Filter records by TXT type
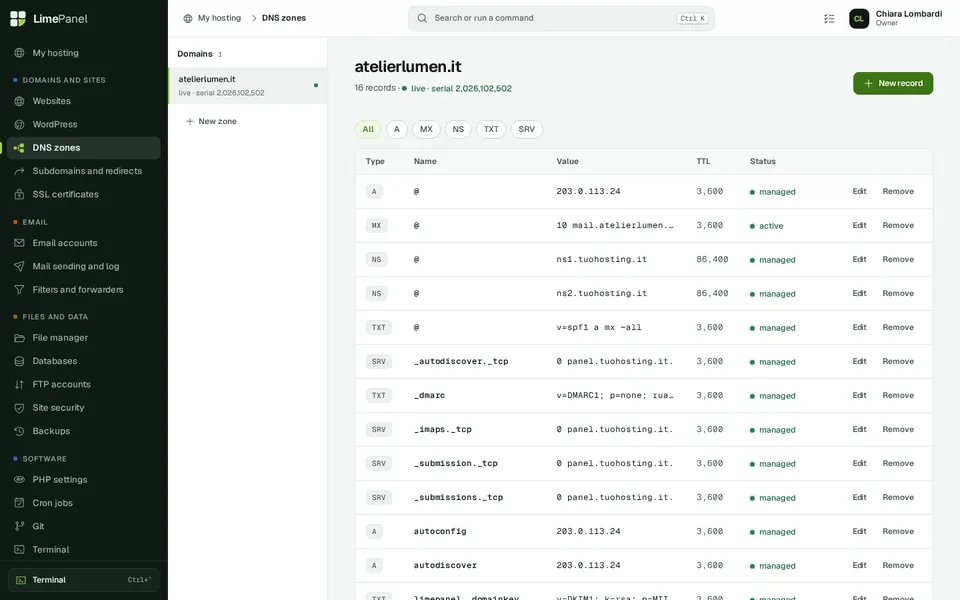This screenshot has width=960, height=600. coord(491,129)
